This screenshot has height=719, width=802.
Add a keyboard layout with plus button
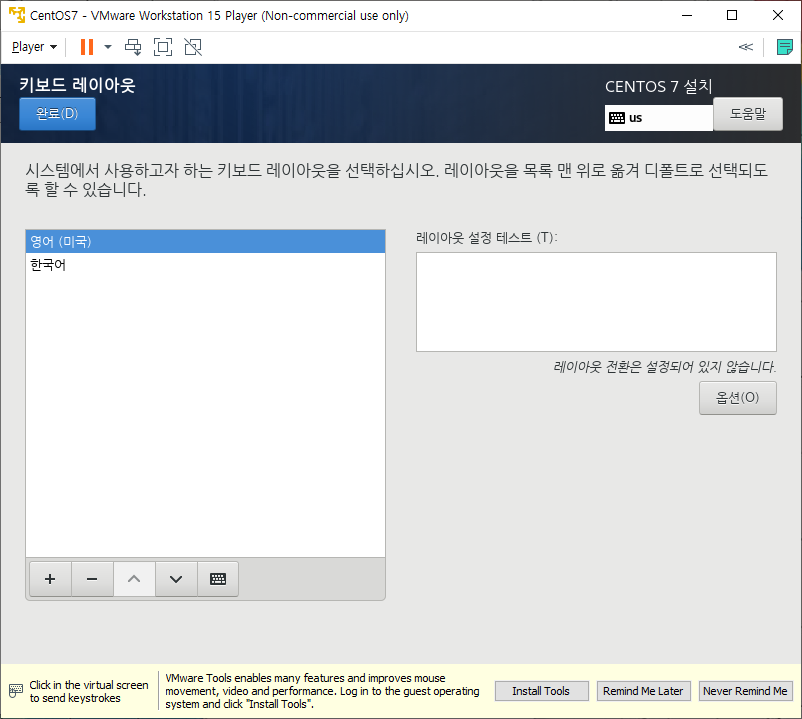tap(50, 579)
